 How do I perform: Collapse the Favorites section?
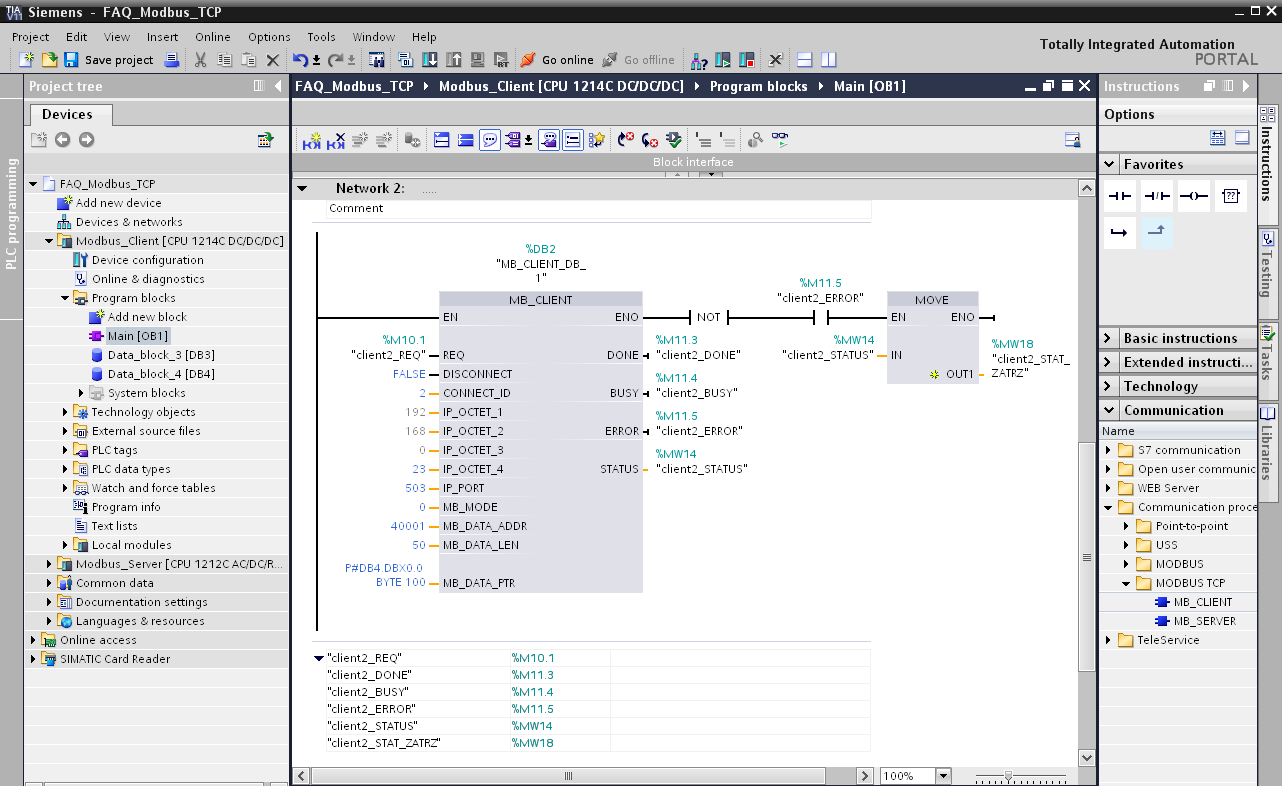pos(1110,164)
